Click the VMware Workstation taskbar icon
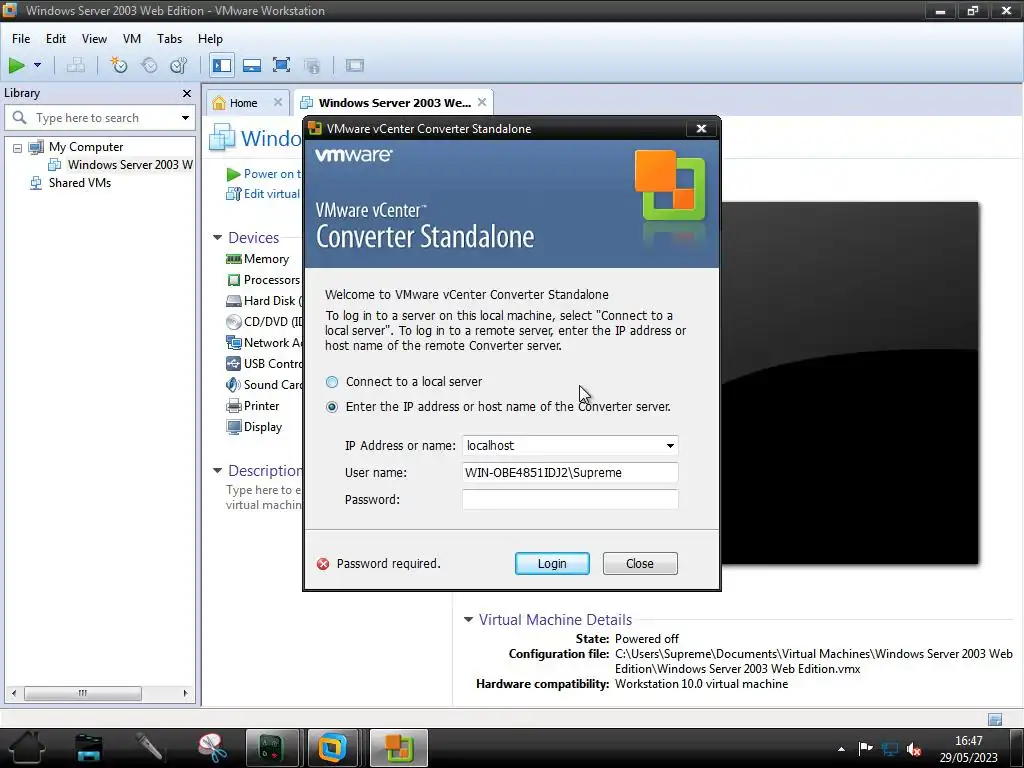The image size is (1024, 768). point(332,748)
